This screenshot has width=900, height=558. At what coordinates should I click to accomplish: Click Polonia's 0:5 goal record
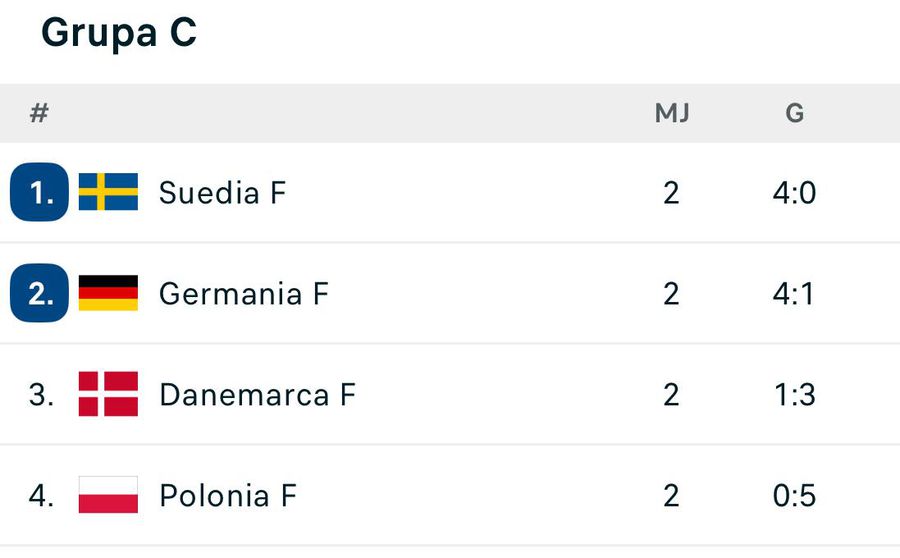point(795,495)
